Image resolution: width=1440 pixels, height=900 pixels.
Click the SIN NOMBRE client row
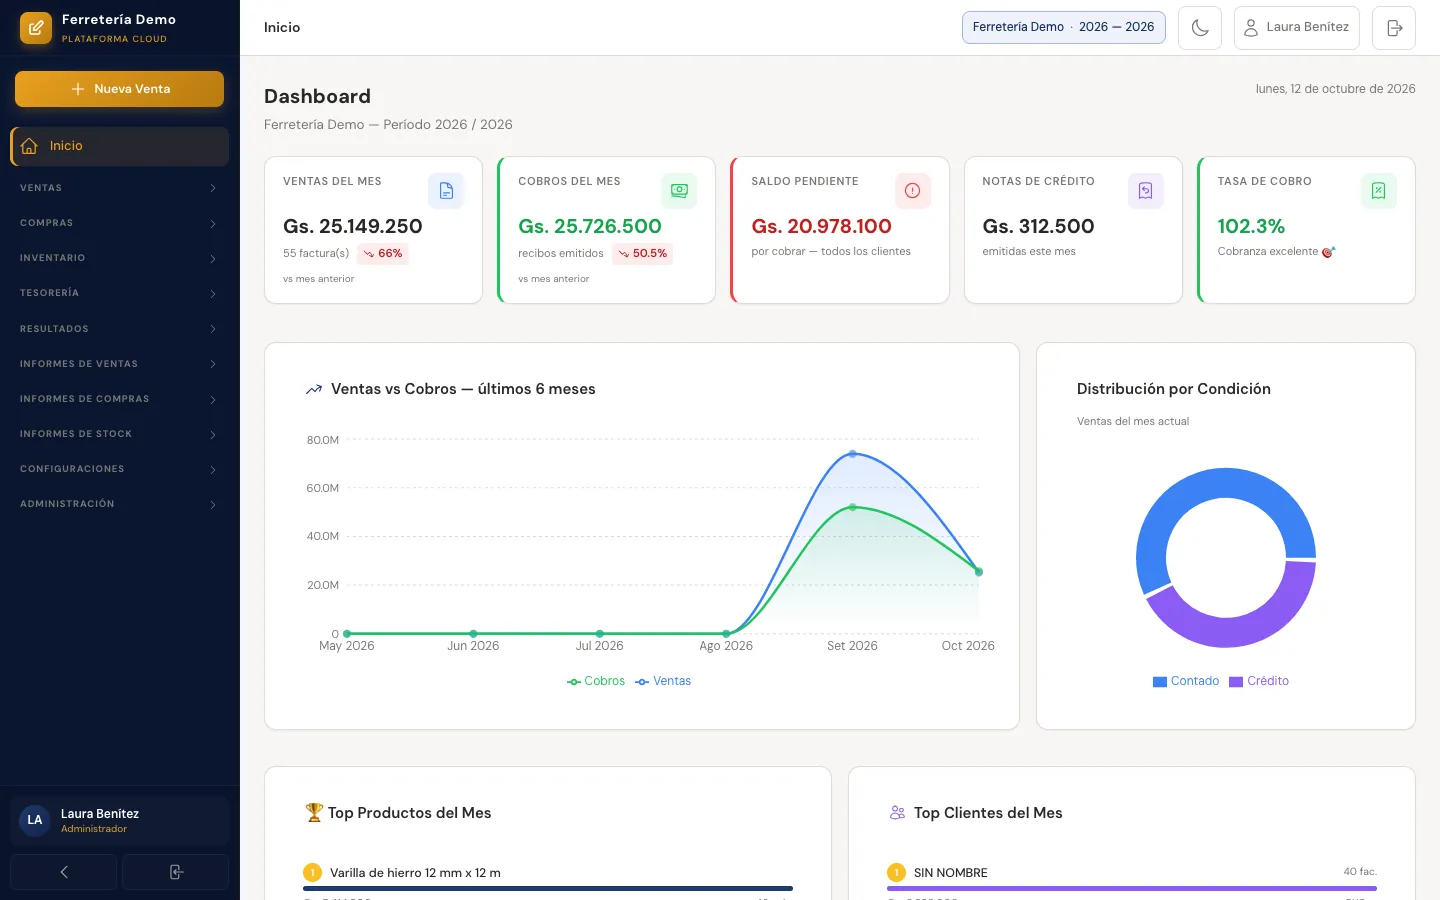(x=1132, y=882)
